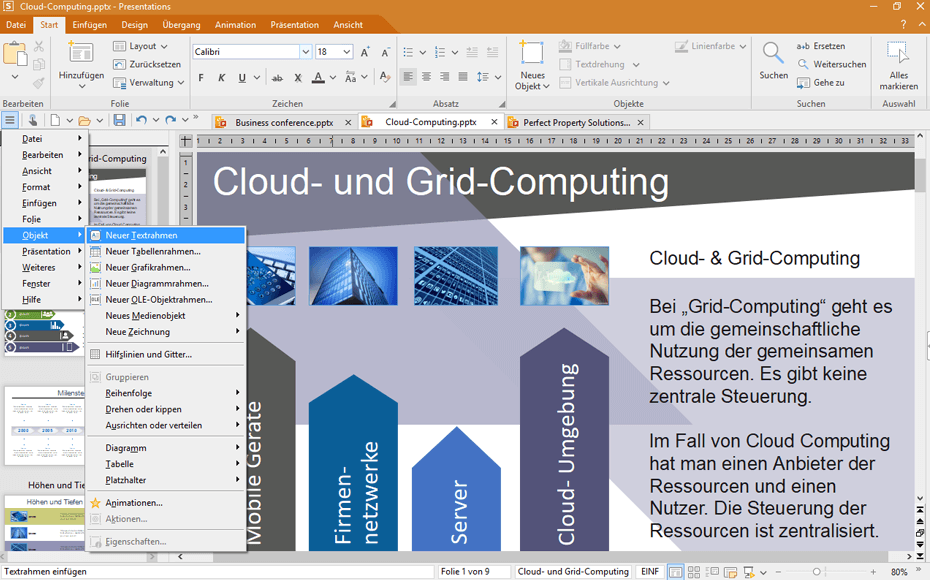
Task: Click Alles markieren icon
Action: click(898, 53)
